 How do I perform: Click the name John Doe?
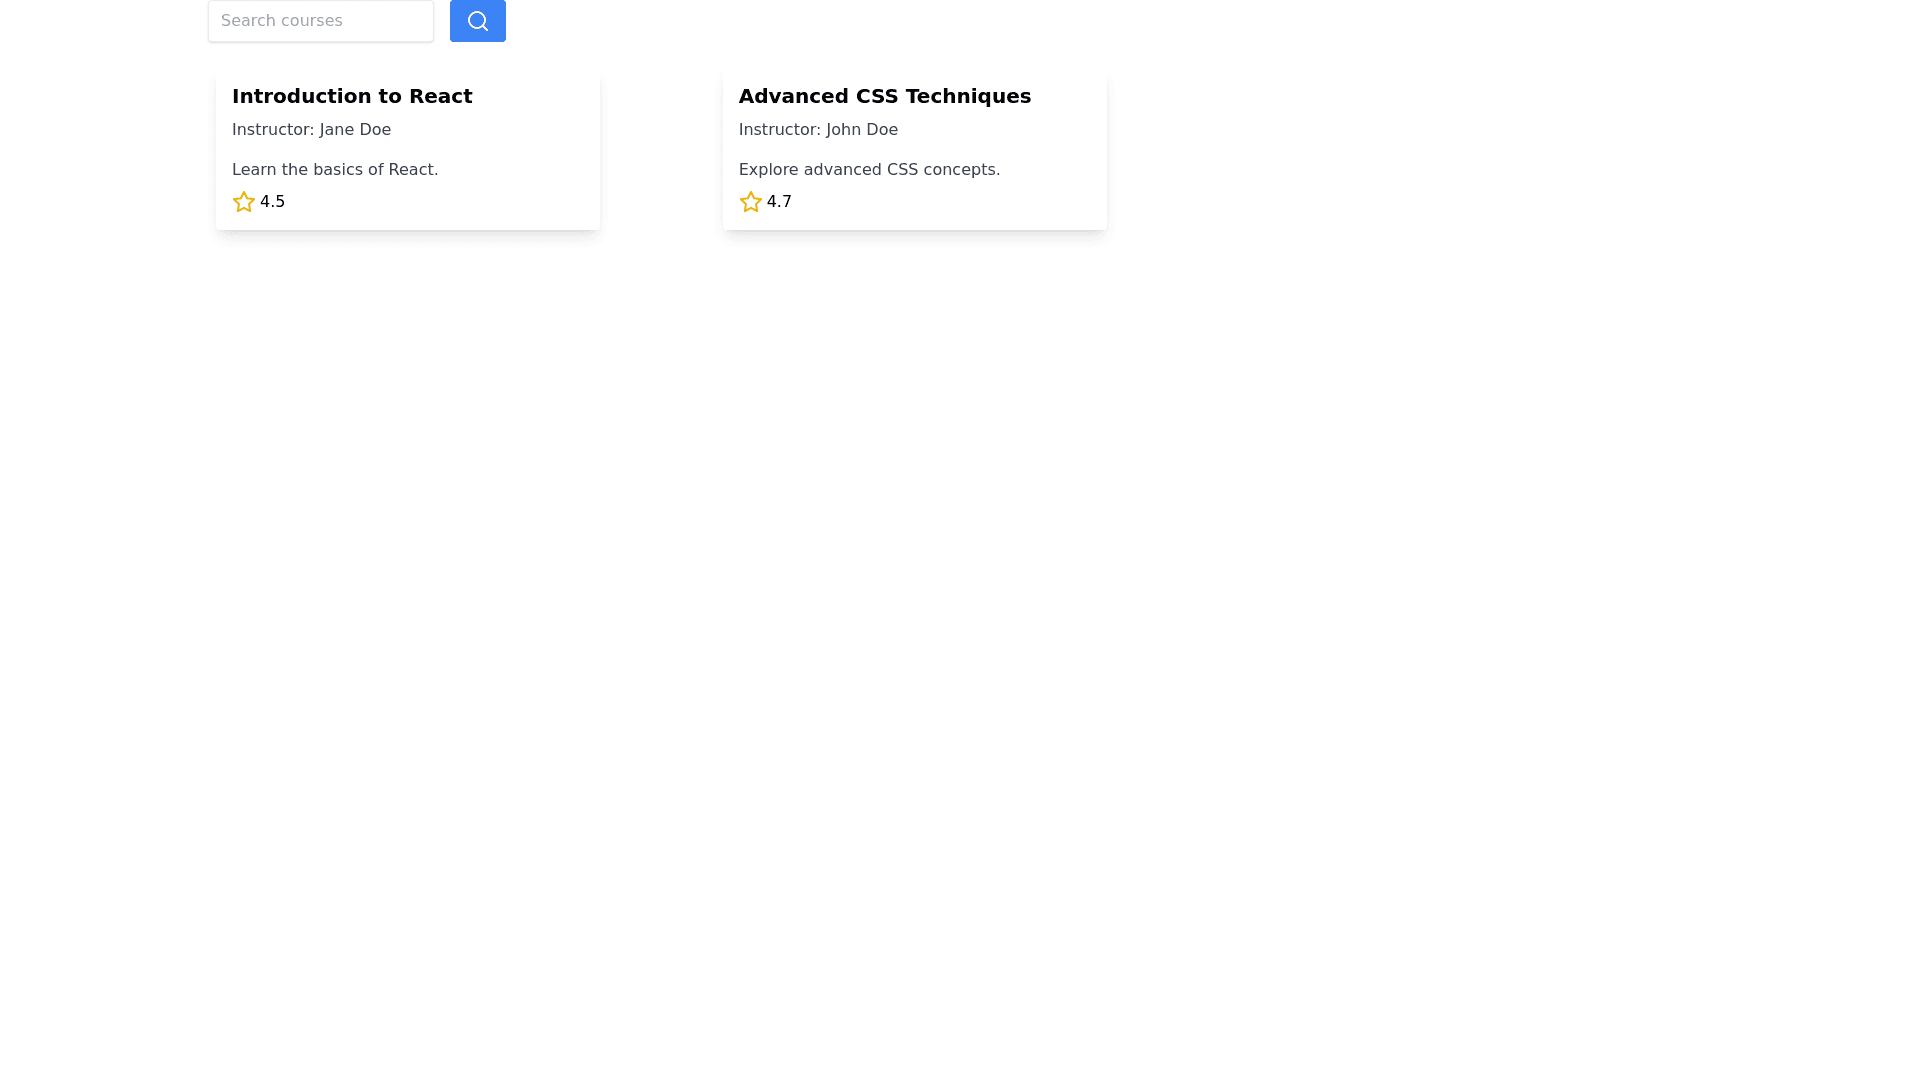click(x=861, y=130)
